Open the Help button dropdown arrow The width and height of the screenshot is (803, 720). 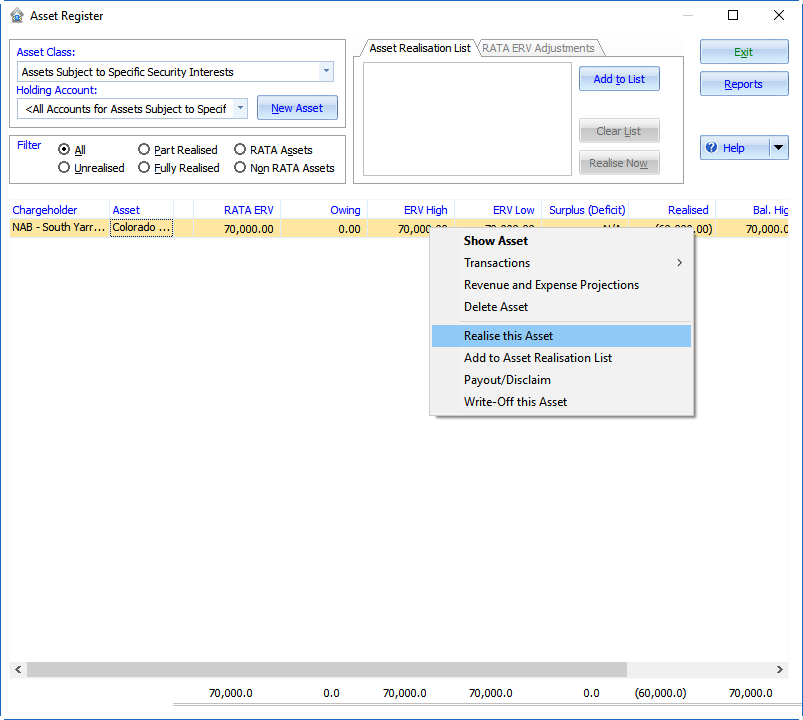click(x=779, y=148)
